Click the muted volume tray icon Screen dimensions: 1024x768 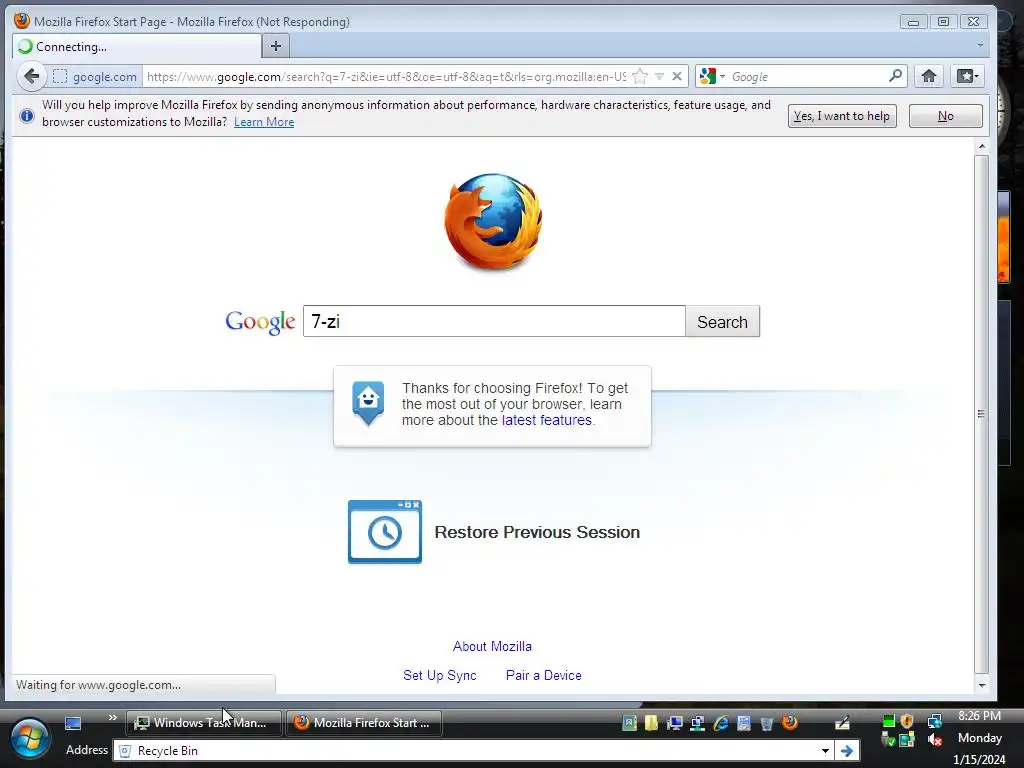[935, 740]
